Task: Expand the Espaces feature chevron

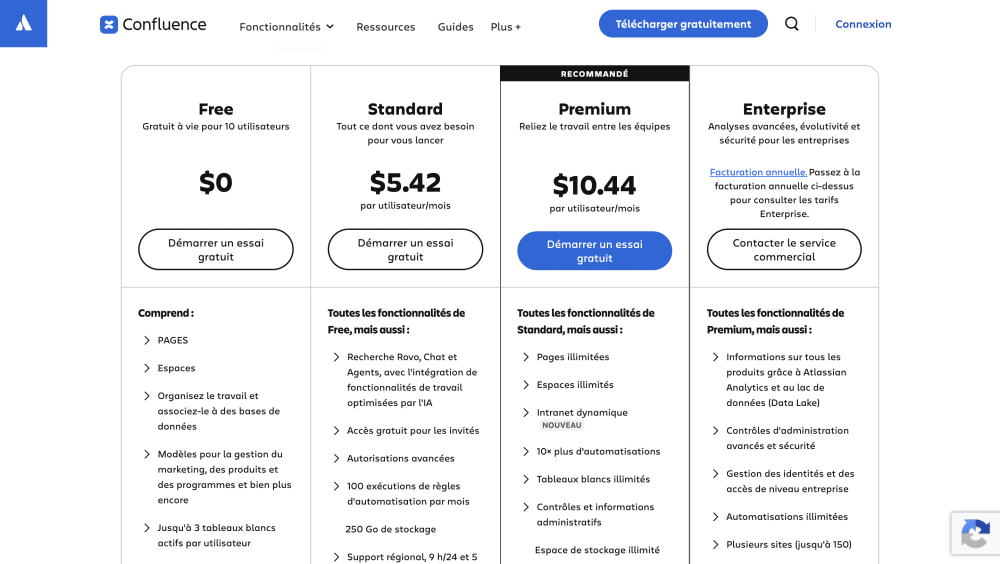Action: 147,368
